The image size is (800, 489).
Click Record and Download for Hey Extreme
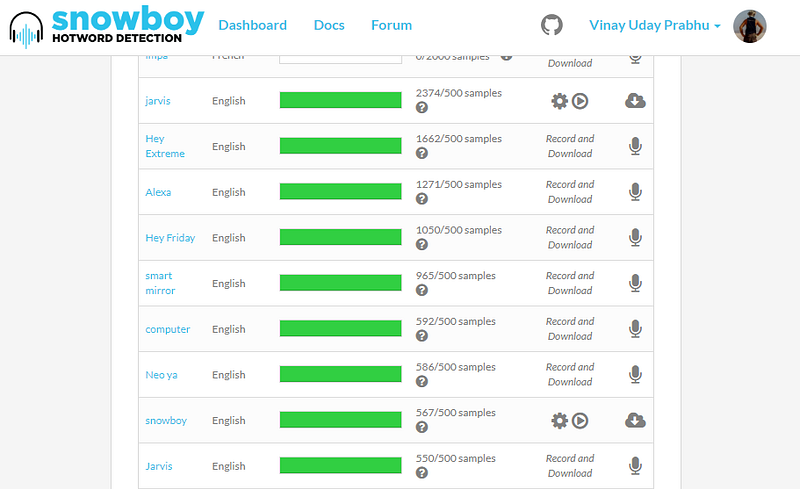tap(570, 146)
